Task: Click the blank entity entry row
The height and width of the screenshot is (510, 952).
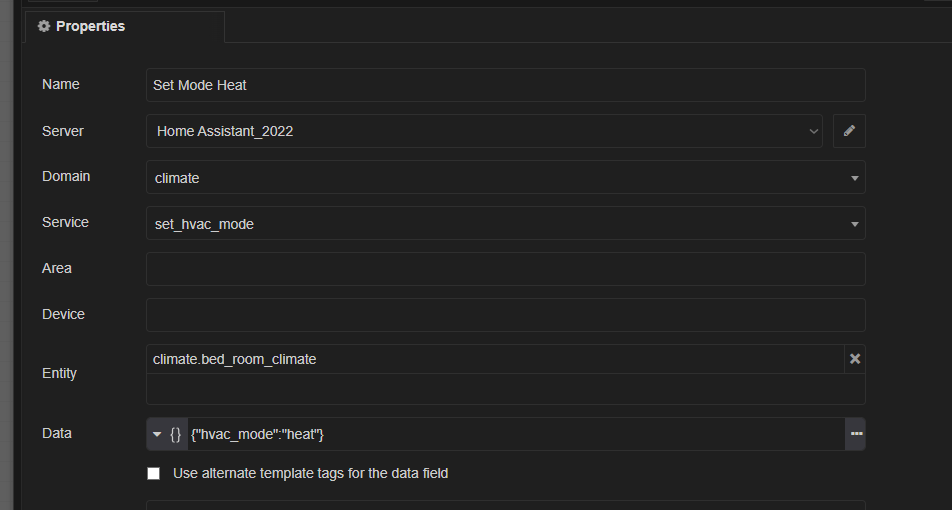Action: (x=506, y=389)
